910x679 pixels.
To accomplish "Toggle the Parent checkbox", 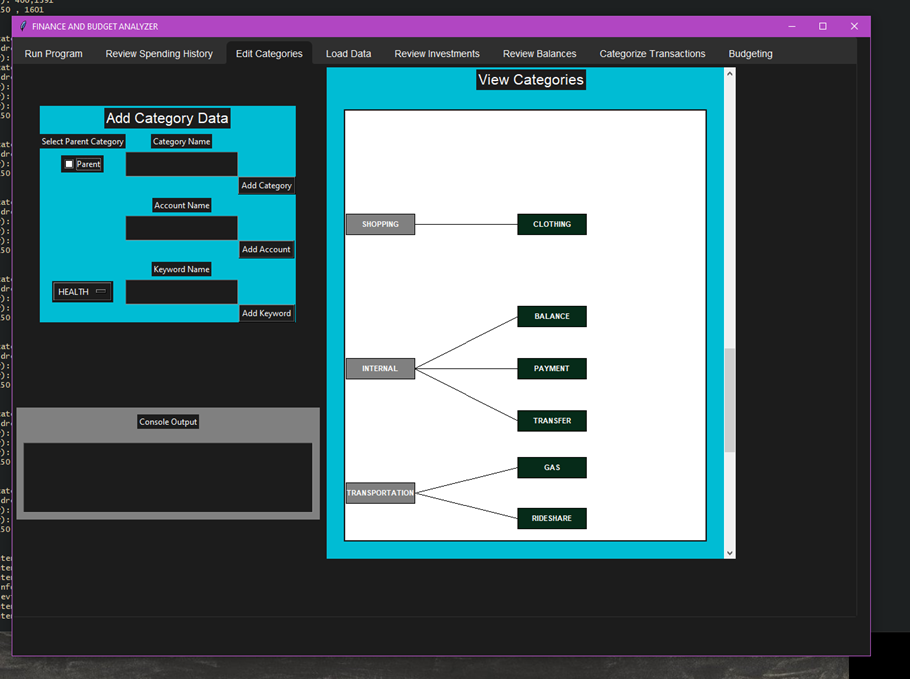I will coord(69,164).
